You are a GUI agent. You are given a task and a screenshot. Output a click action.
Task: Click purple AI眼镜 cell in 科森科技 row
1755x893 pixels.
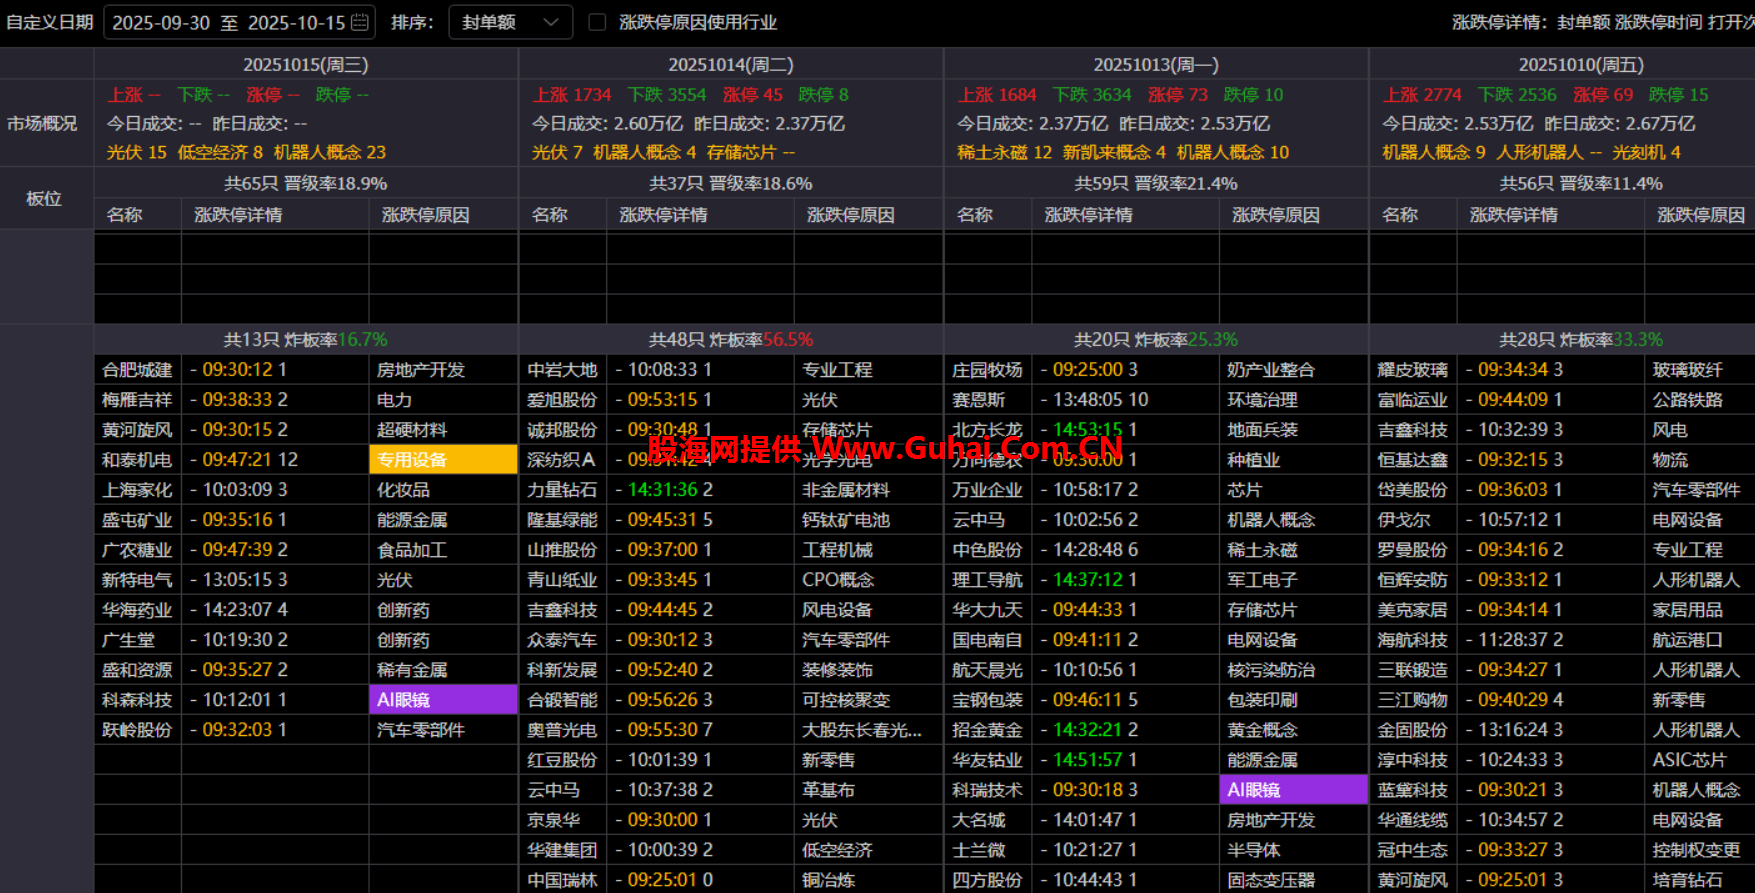pyautogui.click(x=443, y=700)
